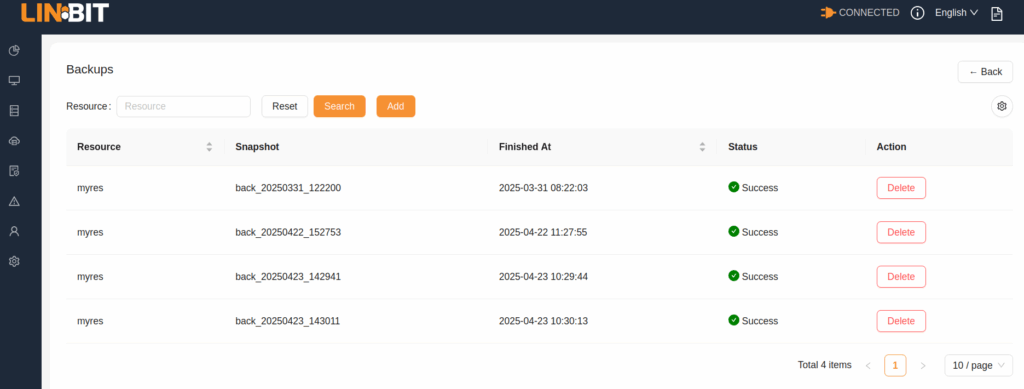This screenshot has width=1024, height=389.
Task: Click the Backups page title
Action: click(89, 69)
